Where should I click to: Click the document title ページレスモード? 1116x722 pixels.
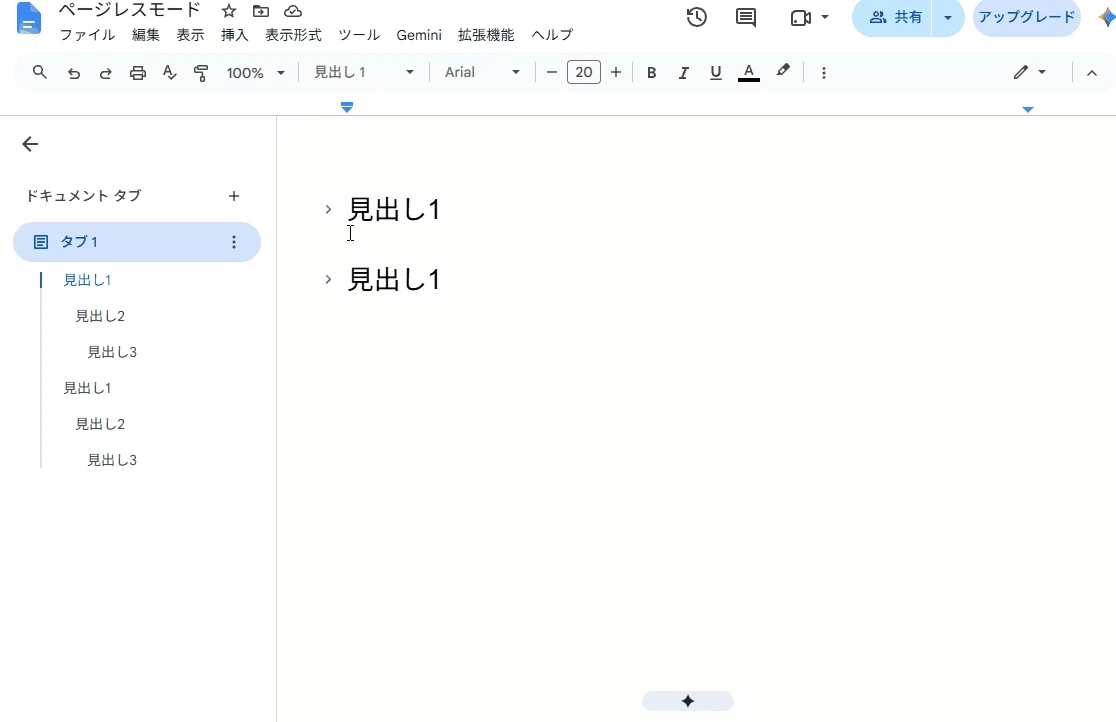coord(130,11)
